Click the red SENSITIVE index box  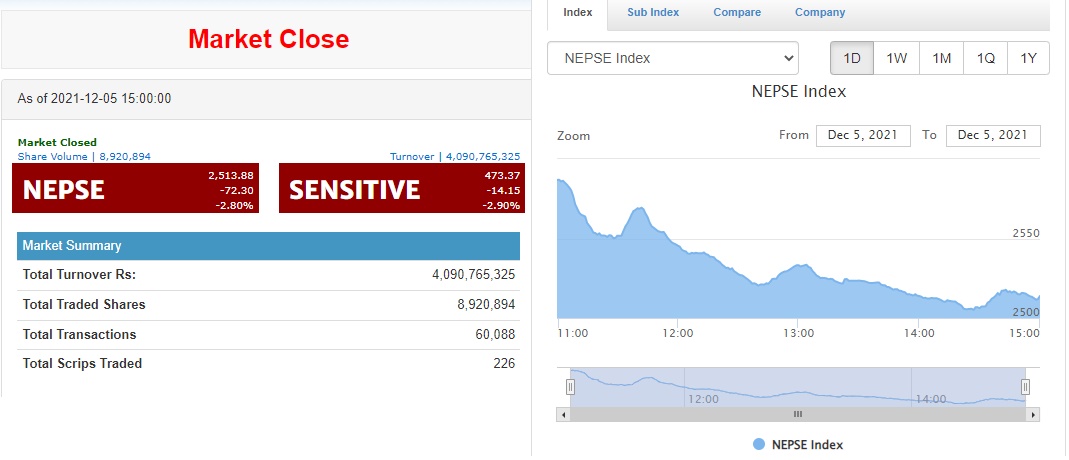[401, 189]
